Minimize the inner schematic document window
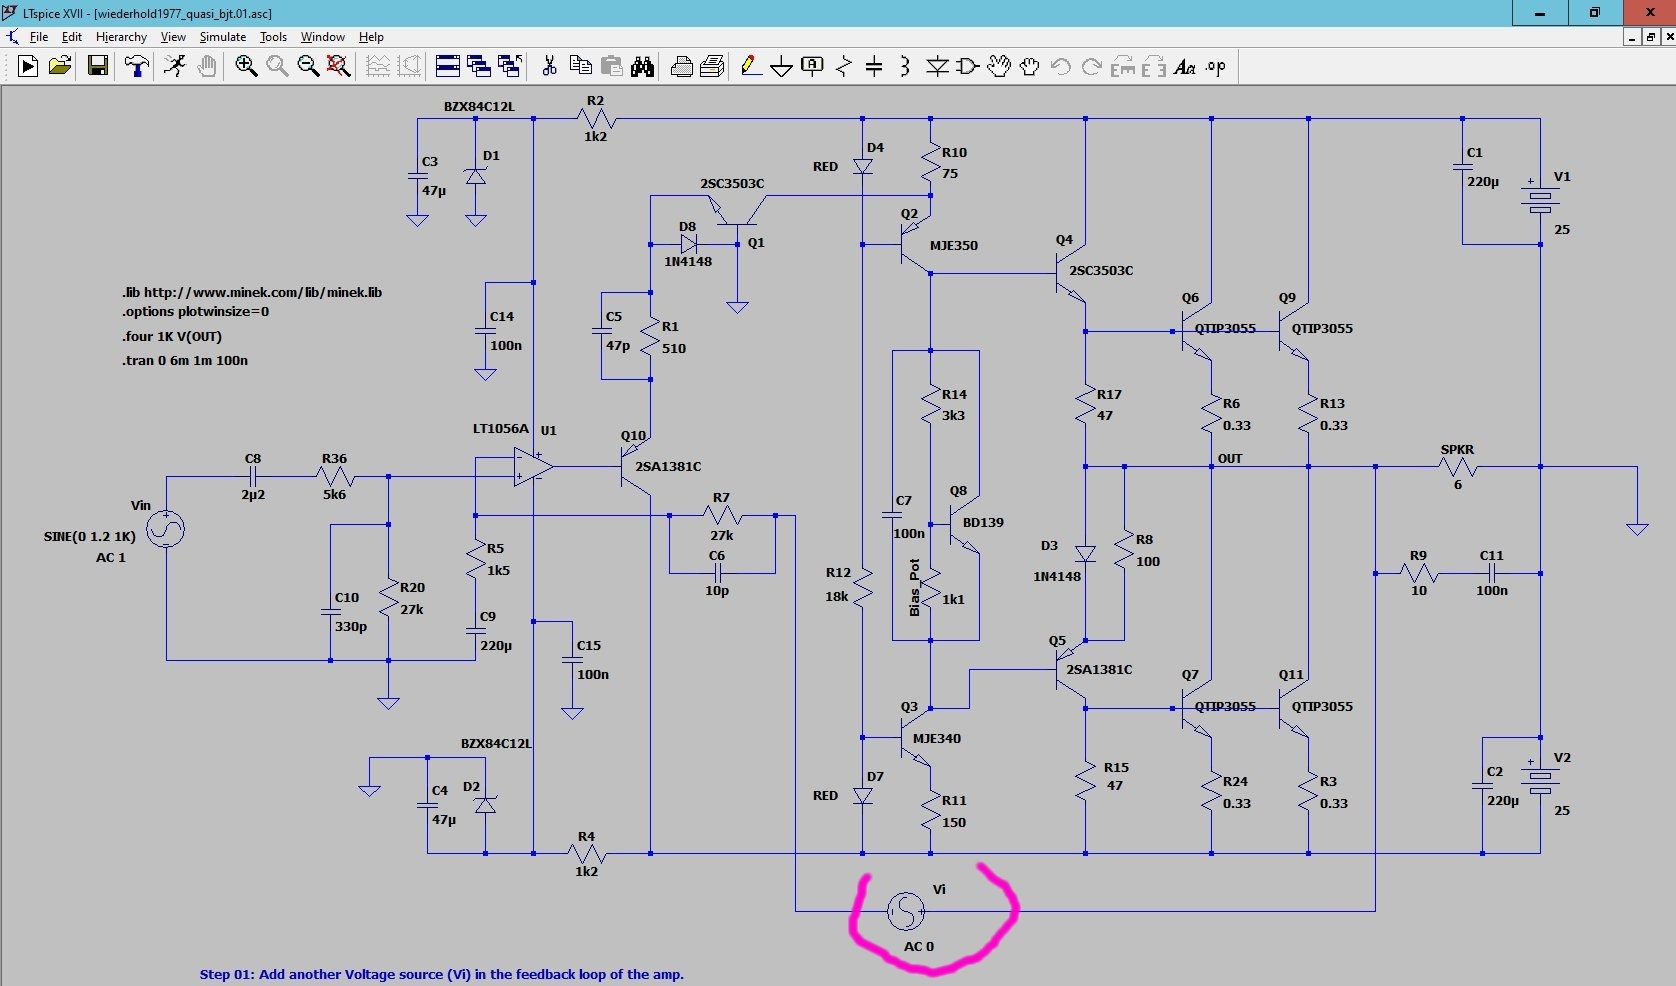The height and width of the screenshot is (986, 1676). pyautogui.click(x=1632, y=37)
